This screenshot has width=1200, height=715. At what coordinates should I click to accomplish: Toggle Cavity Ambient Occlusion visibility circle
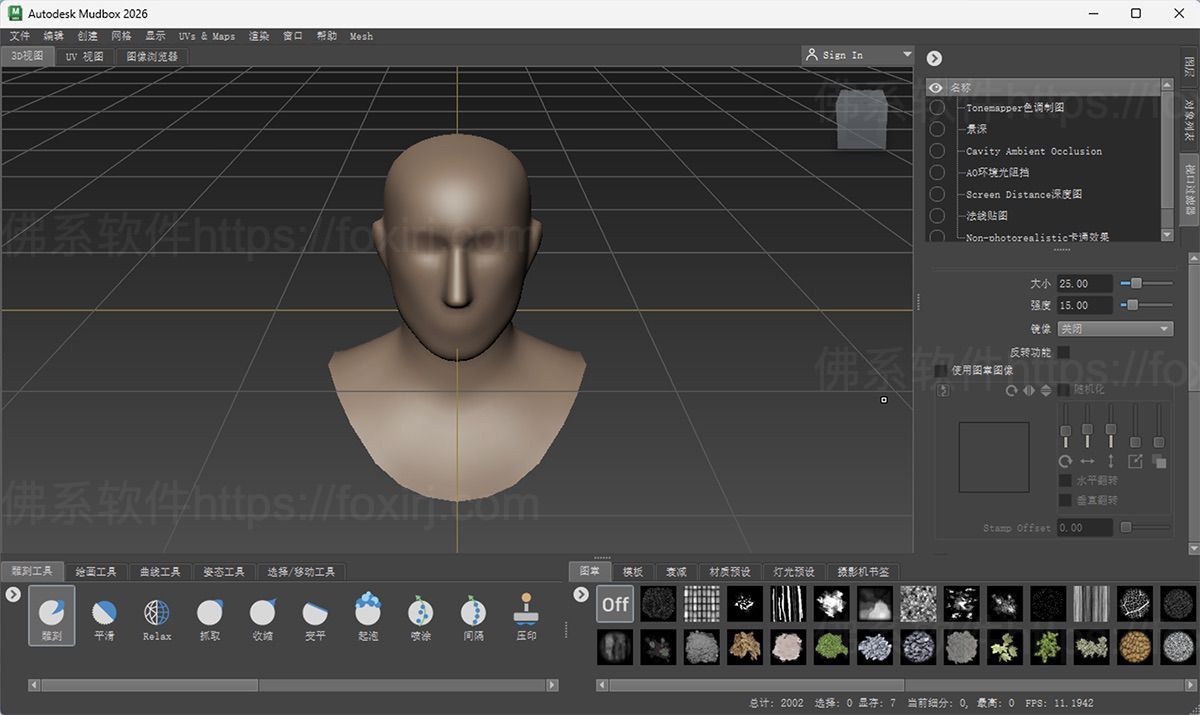pyautogui.click(x=937, y=151)
